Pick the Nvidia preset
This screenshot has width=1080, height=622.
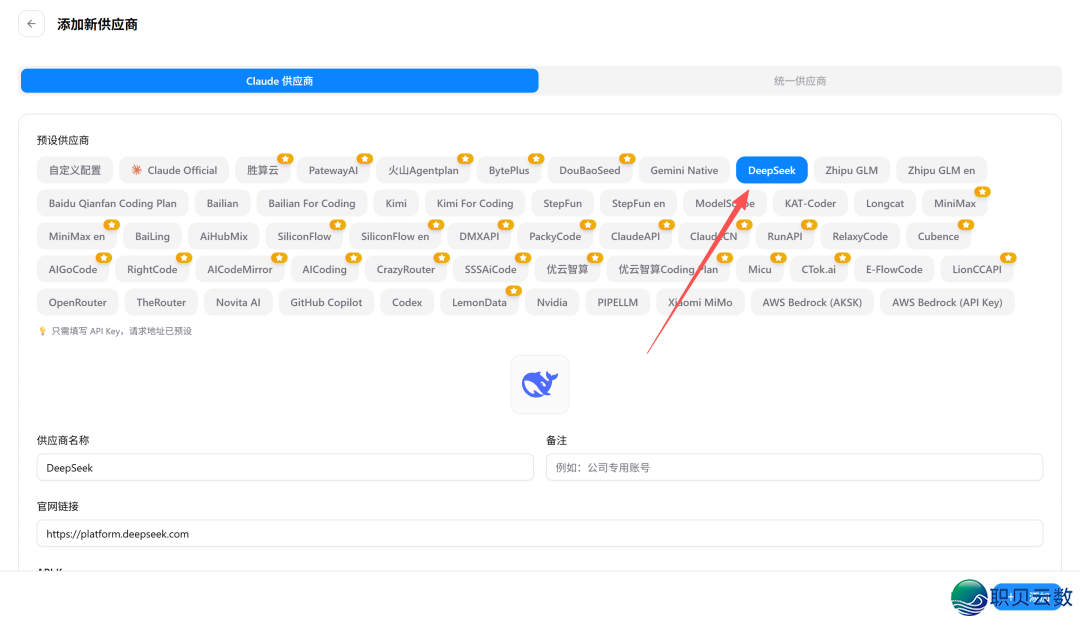pyautogui.click(x=552, y=302)
